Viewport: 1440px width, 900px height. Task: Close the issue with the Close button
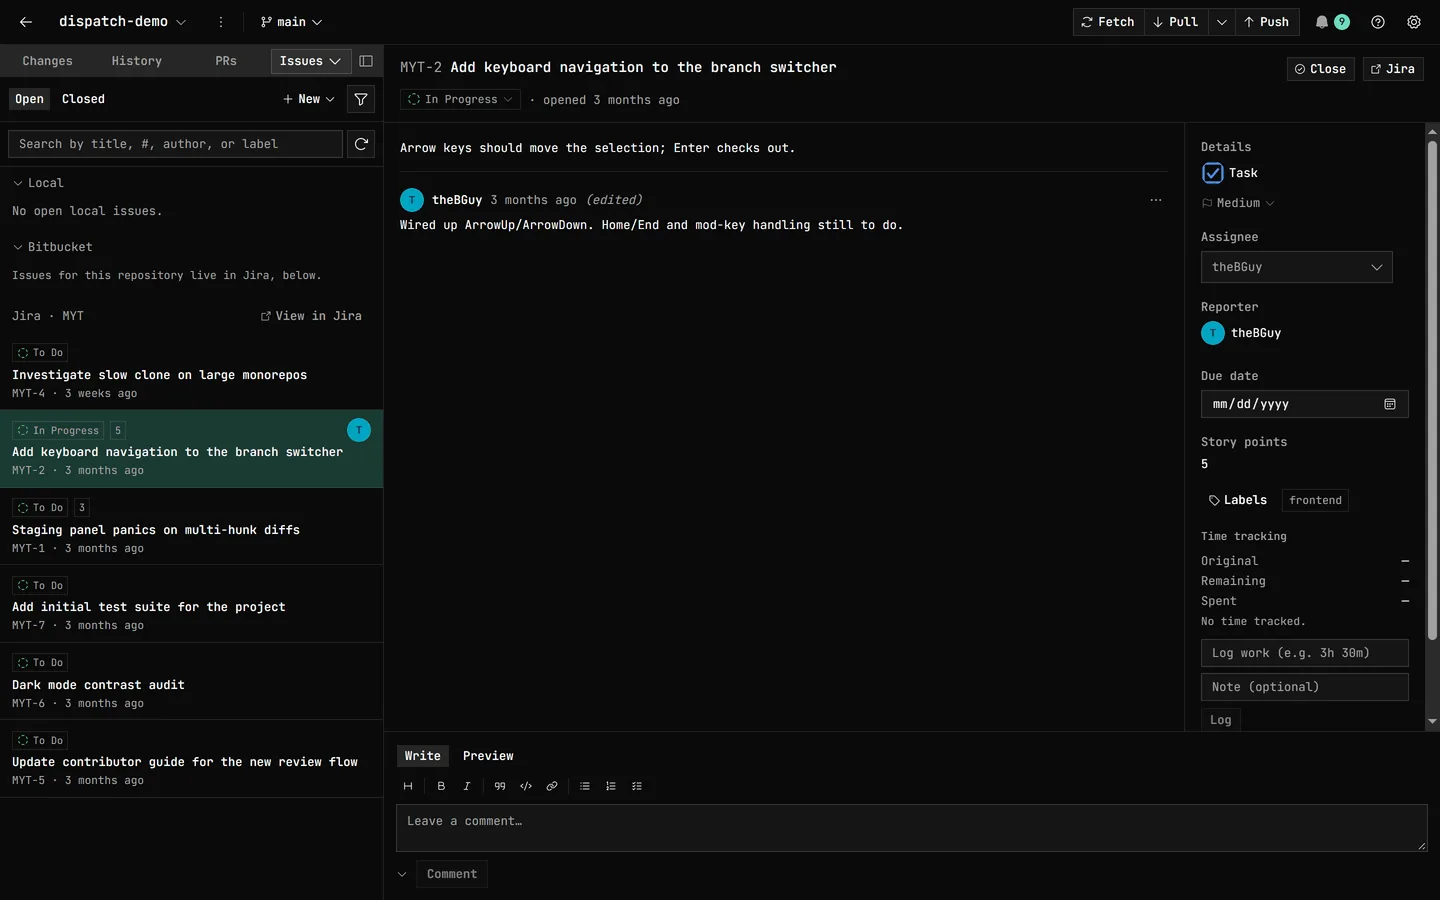pos(1321,69)
